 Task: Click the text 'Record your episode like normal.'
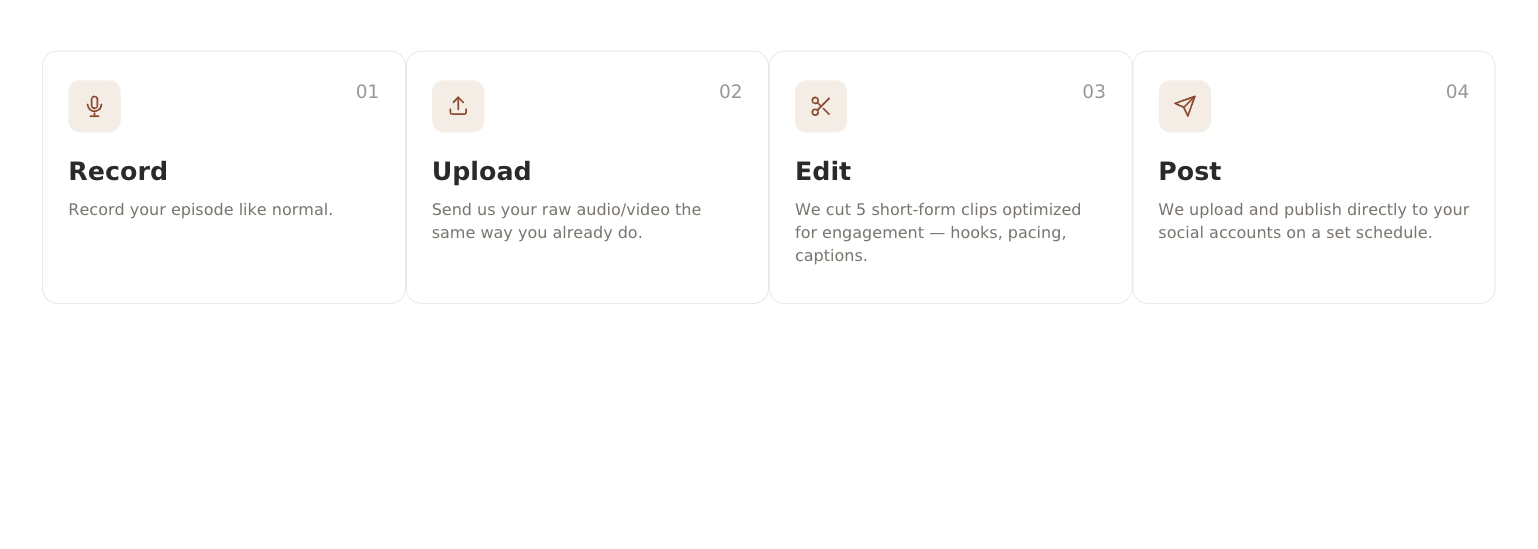click(200, 210)
